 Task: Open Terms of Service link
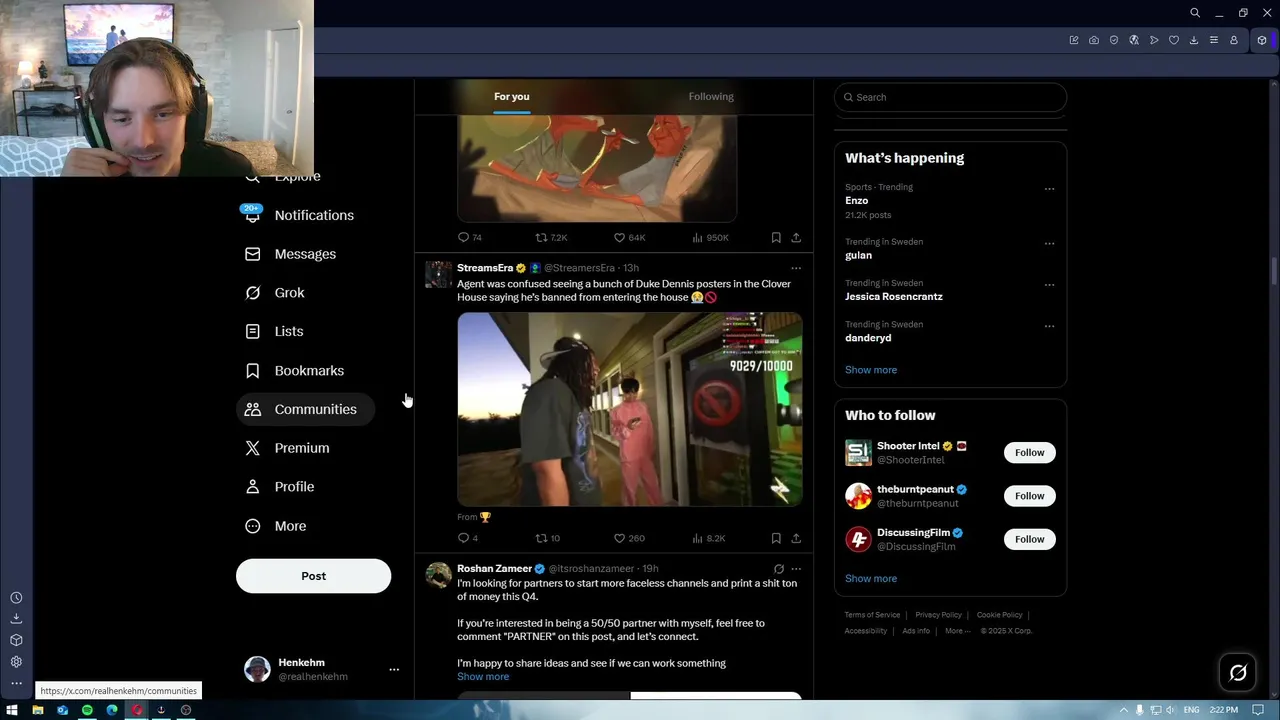(872, 615)
